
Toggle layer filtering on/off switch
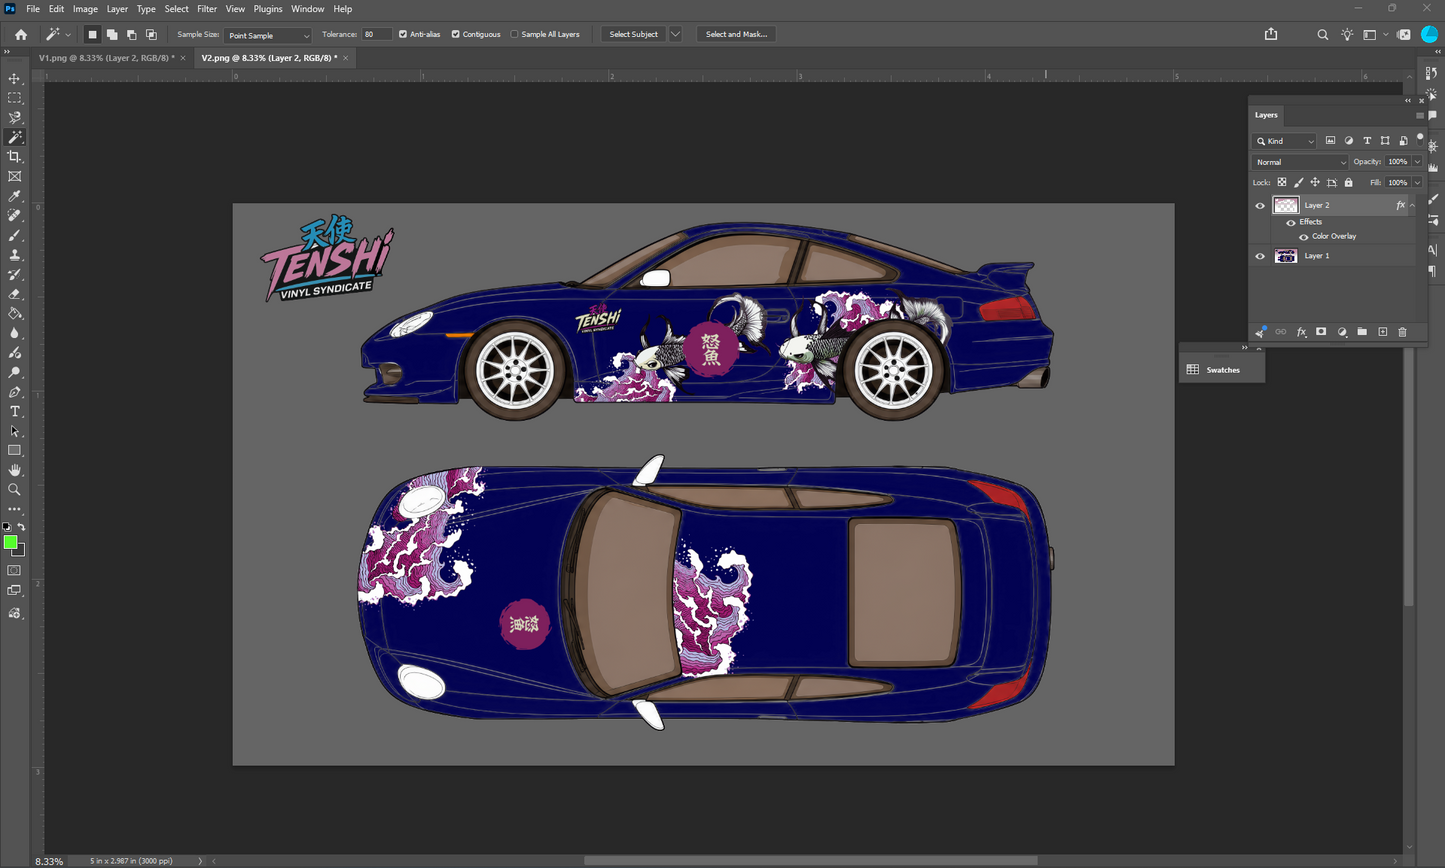click(1419, 138)
